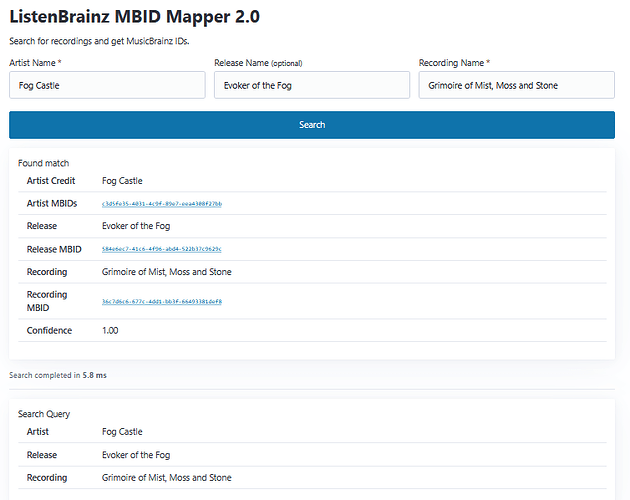Viewport: 630px width, 500px height.
Task: Click the Artist value in Search Query
Action: (x=122, y=432)
